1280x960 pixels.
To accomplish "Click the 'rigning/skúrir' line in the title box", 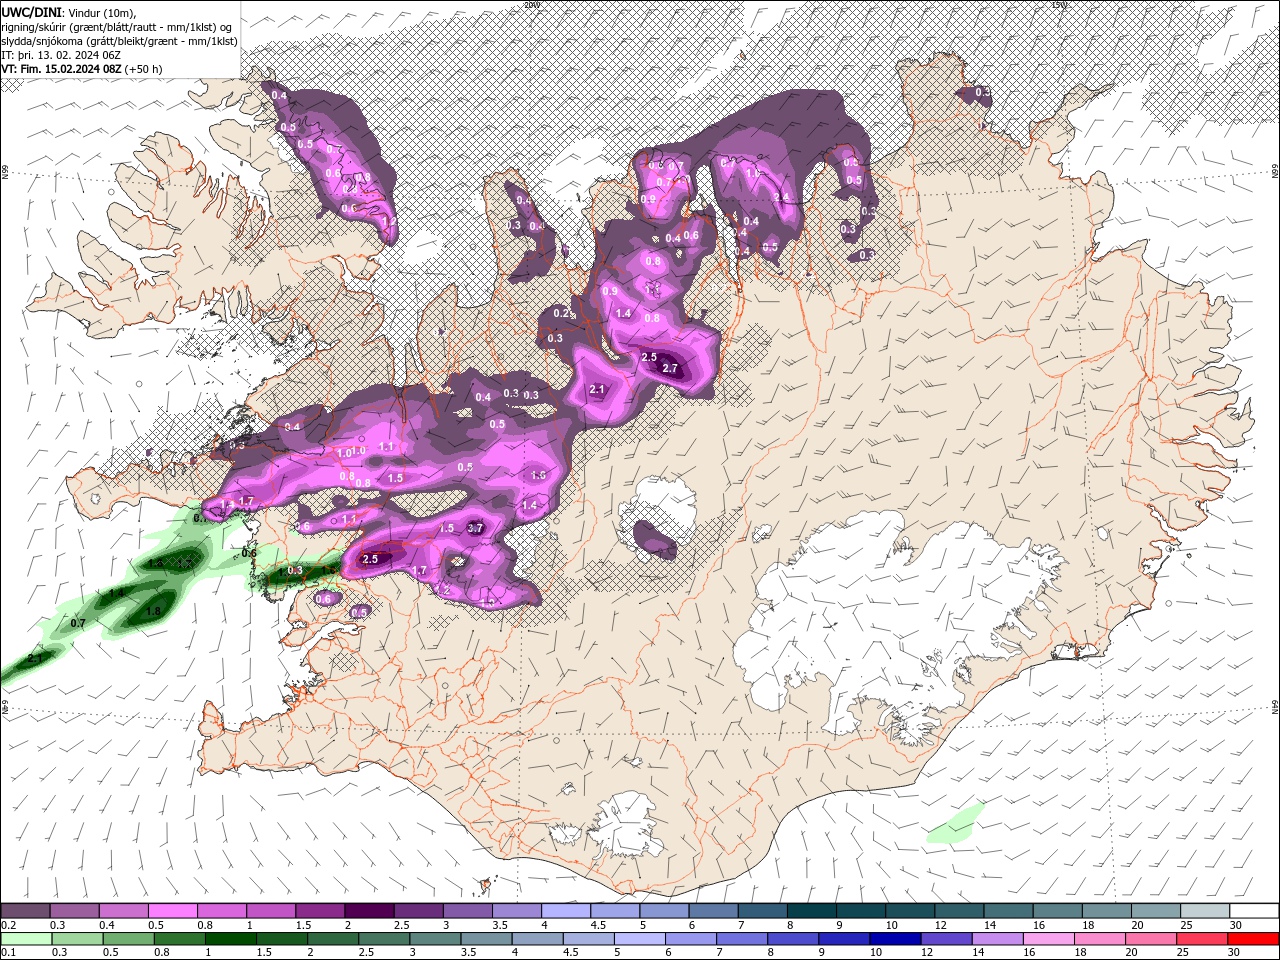I will point(118,26).
